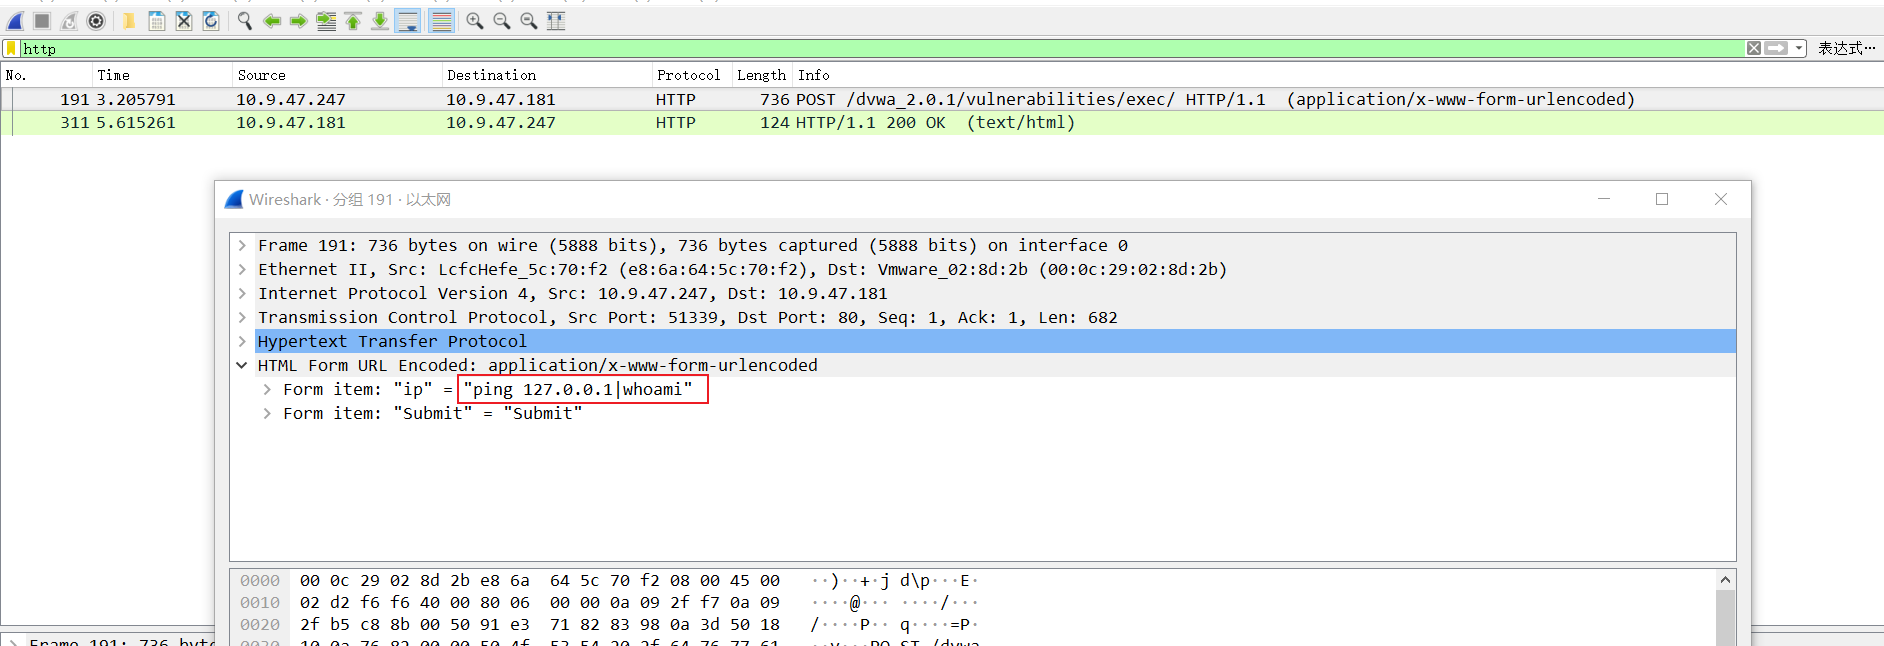Click the hex dump row at offset 0010

pos(608,602)
